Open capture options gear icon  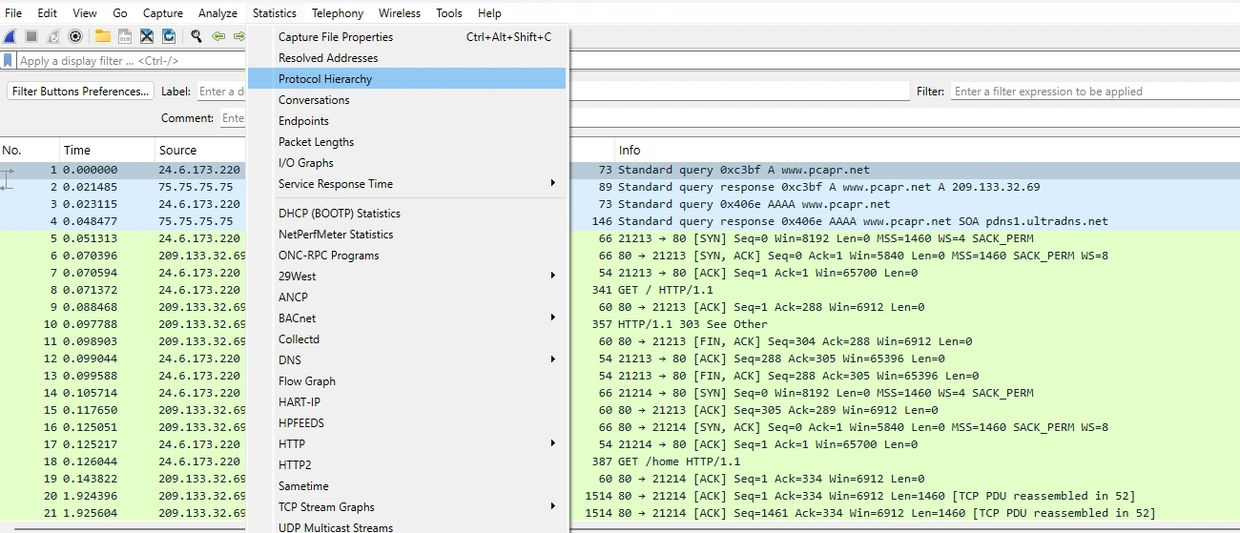click(x=75, y=36)
